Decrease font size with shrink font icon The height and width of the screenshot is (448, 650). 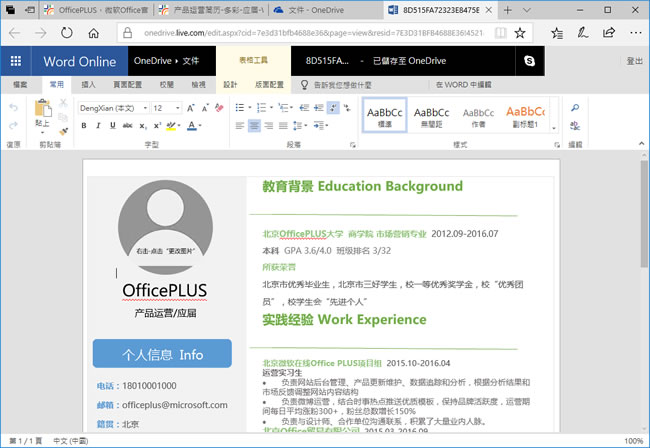point(205,108)
